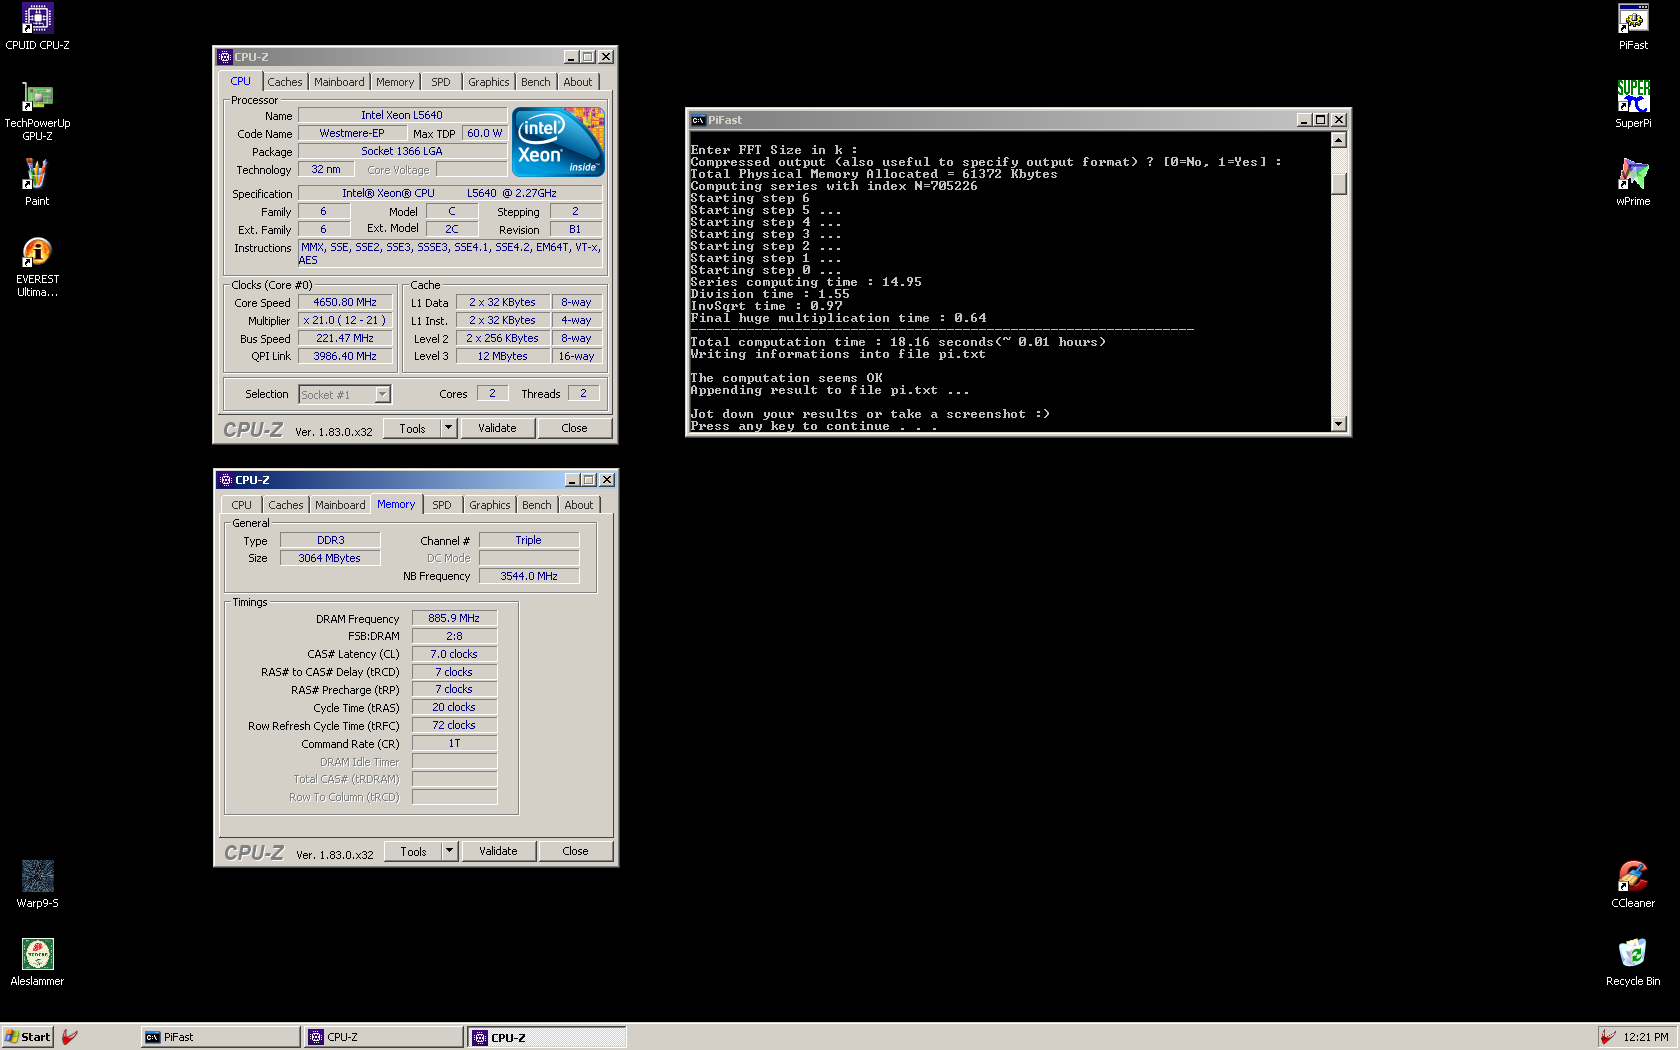
Task: Select the PiFast desktop icon
Action: [x=1633, y=27]
